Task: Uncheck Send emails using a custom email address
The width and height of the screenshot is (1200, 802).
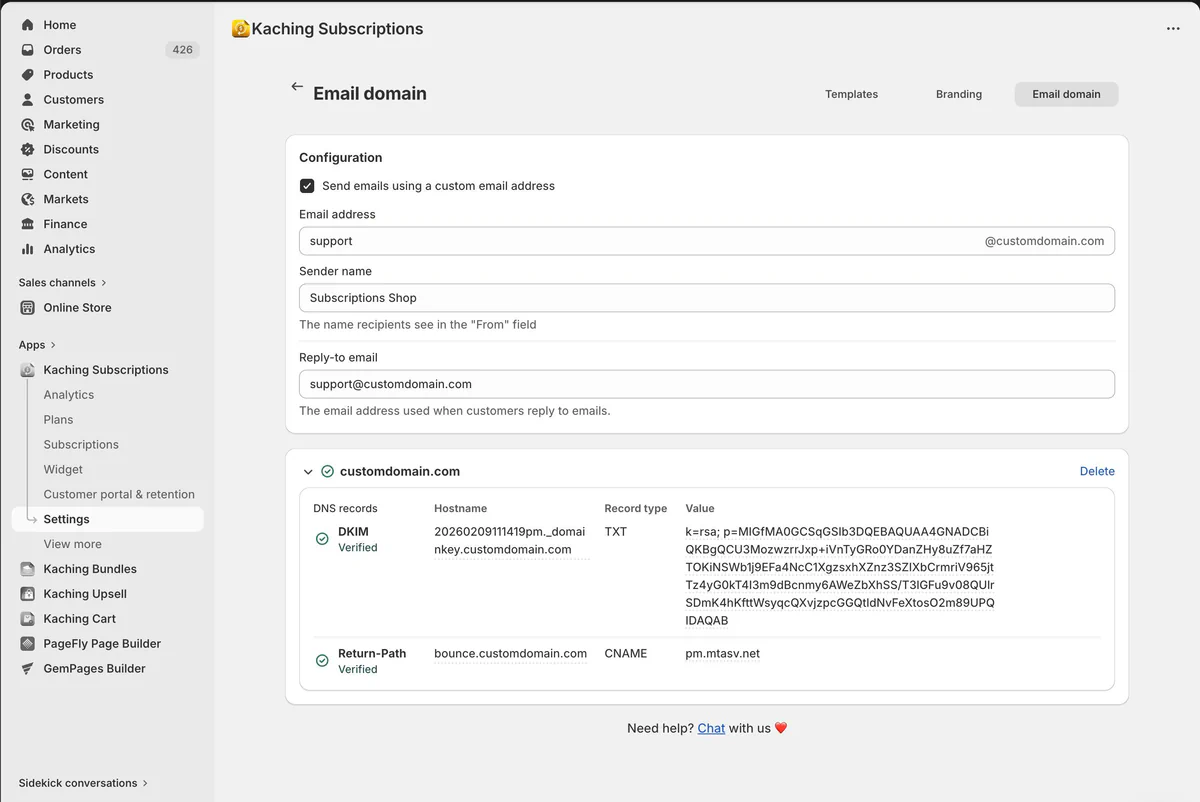Action: click(x=307, y=186)
